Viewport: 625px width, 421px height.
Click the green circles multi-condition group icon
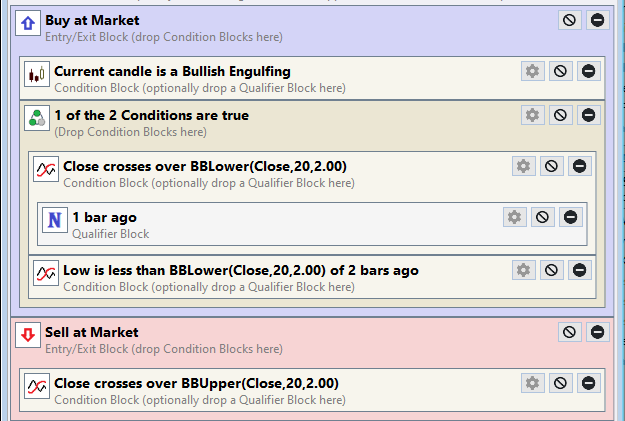click(x=37, y=118)
